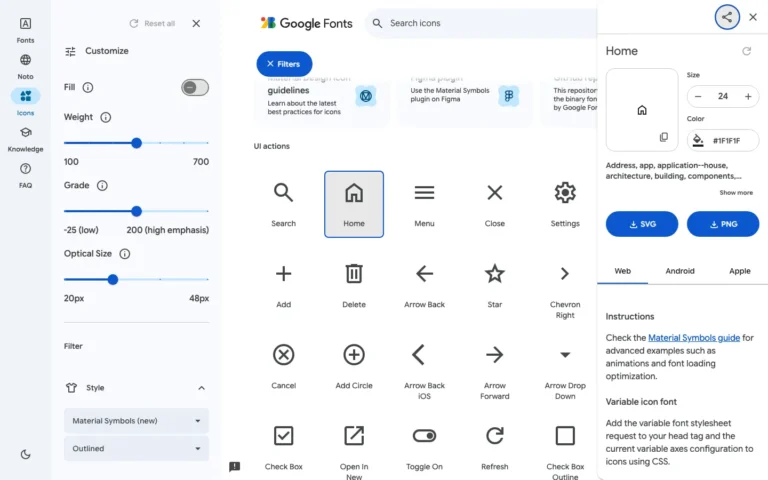Show Grade info icon
The width and height of the screenshot is (768, 480).
coord(102,186)
